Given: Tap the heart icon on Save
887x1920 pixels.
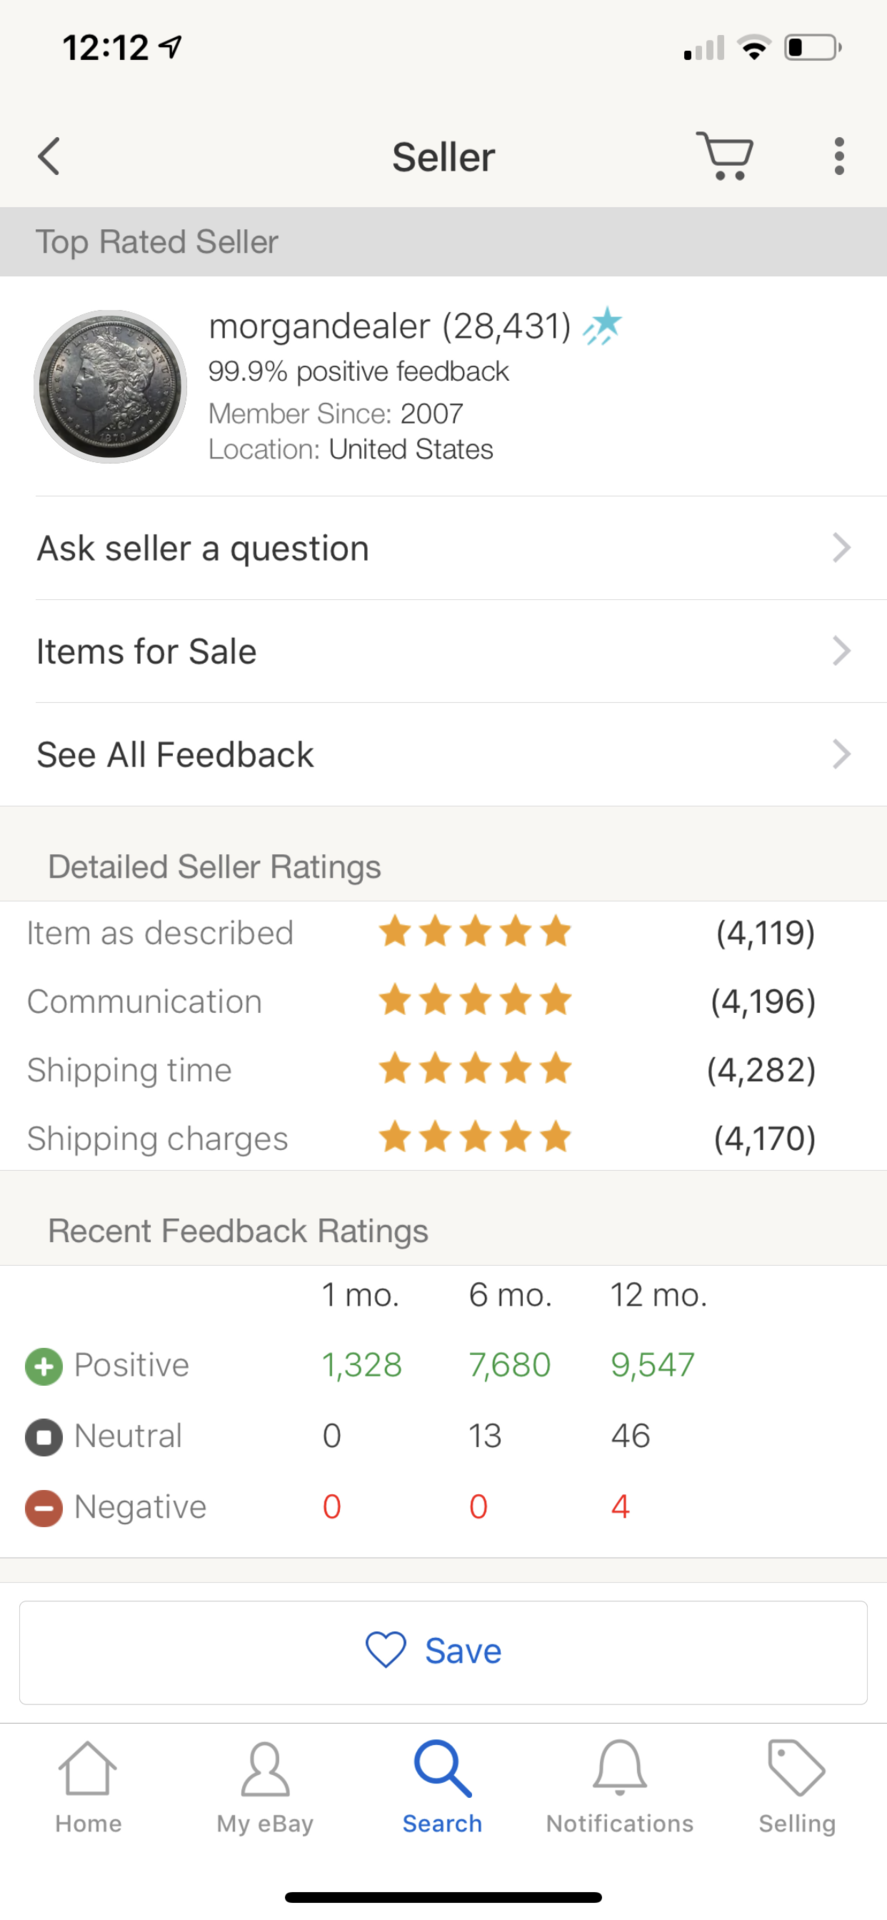Looking at the screenshot, I should tap(386, 1650).
